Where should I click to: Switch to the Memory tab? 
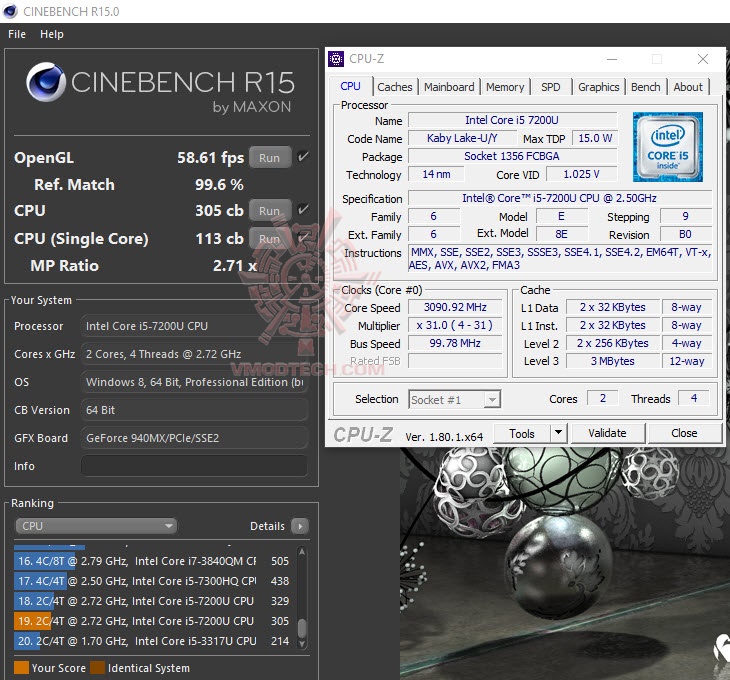click(x=505, y=87)
